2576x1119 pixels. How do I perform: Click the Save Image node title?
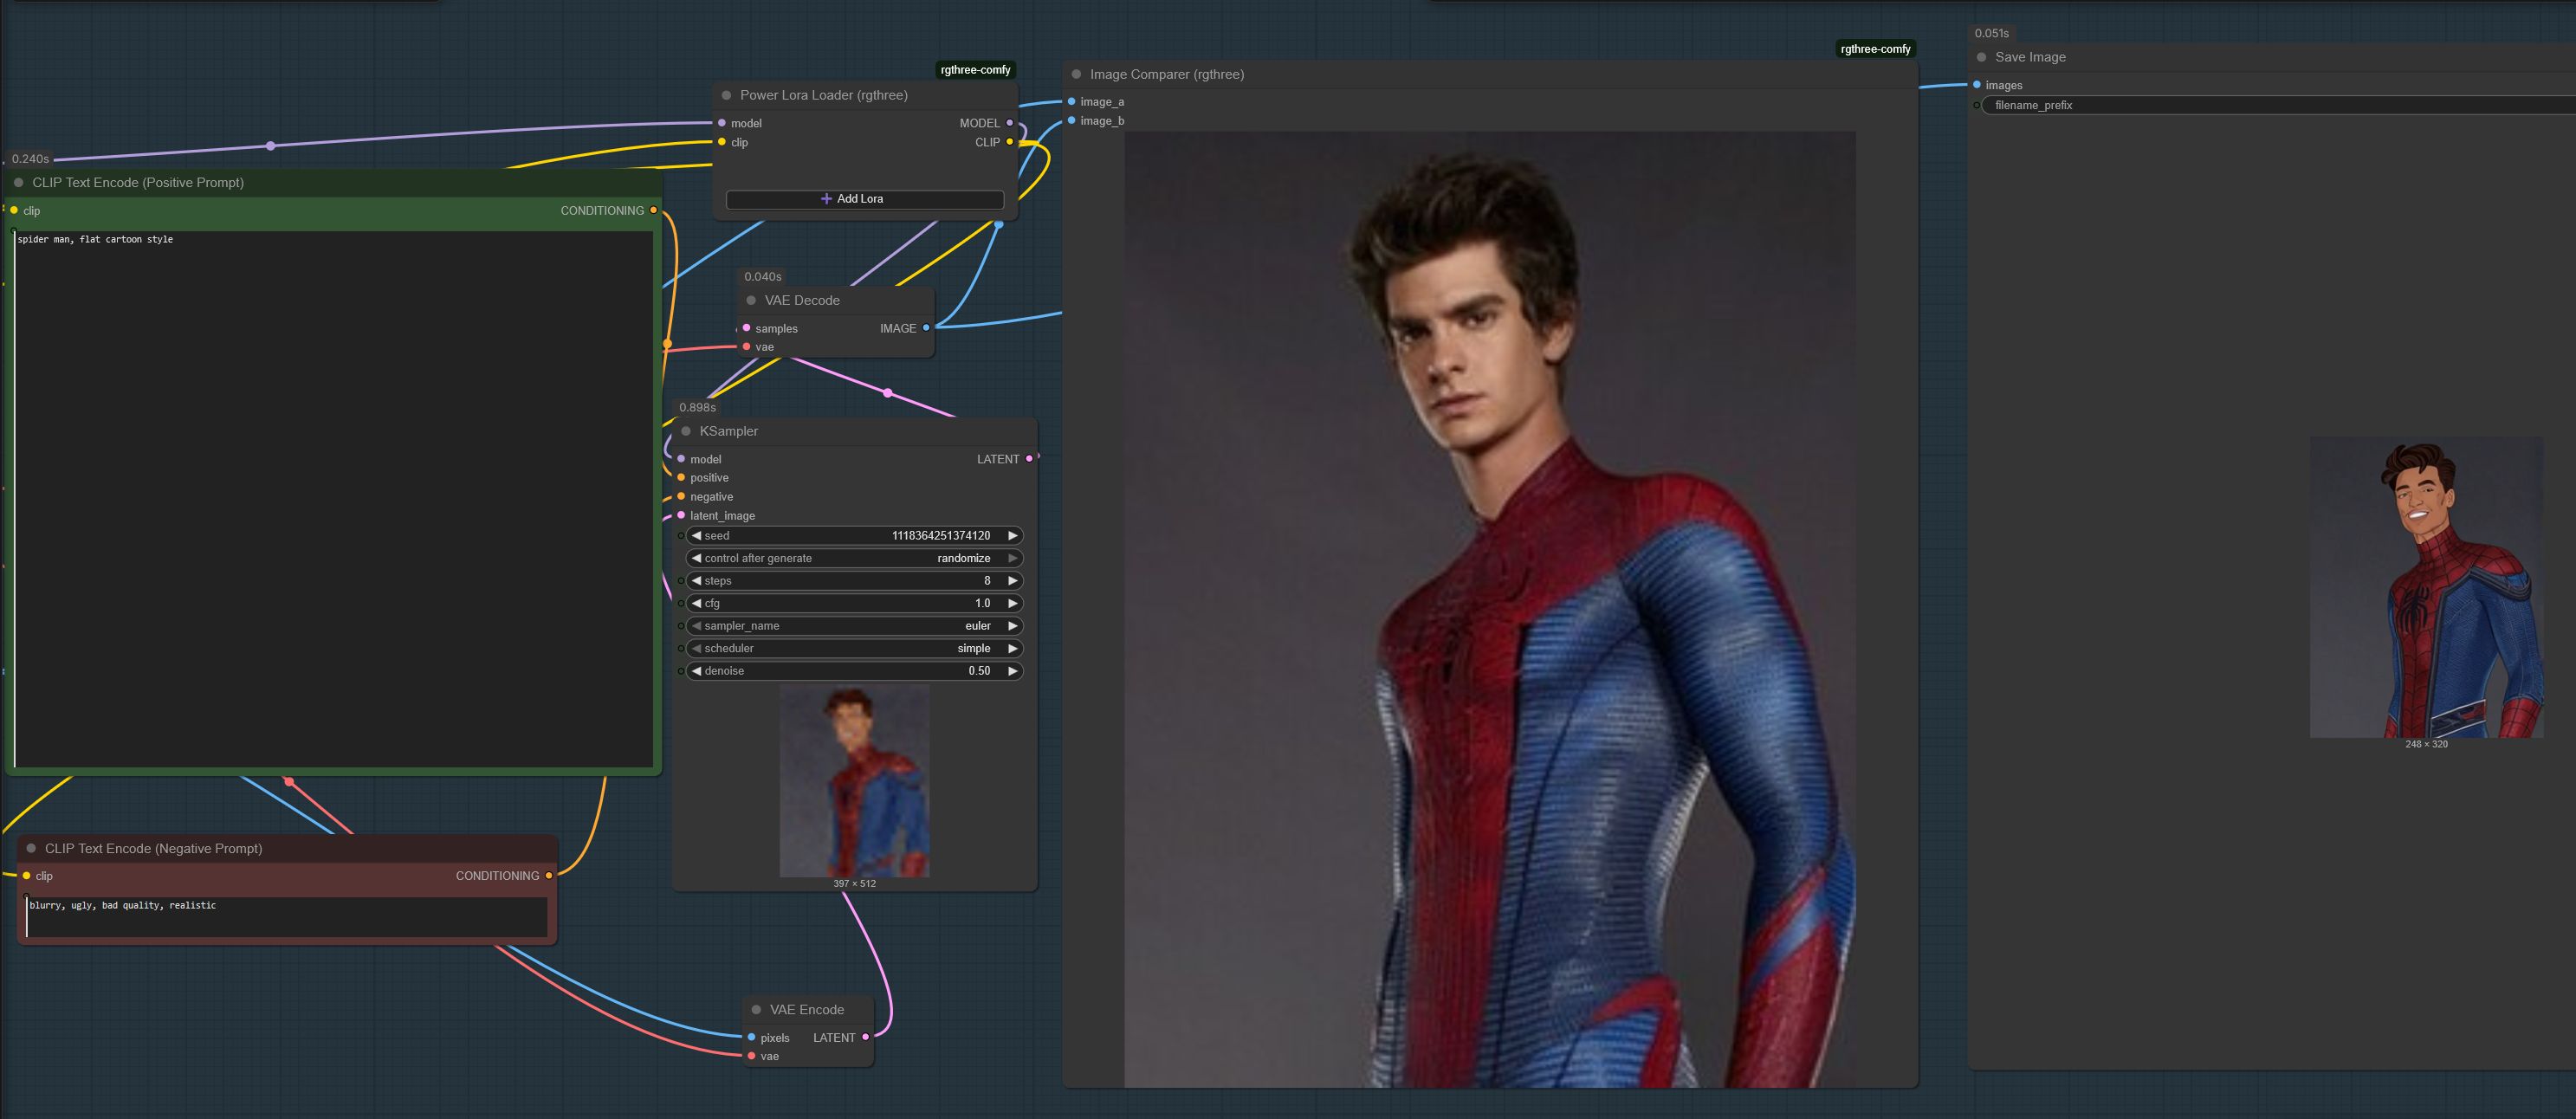pos(2030,58)
